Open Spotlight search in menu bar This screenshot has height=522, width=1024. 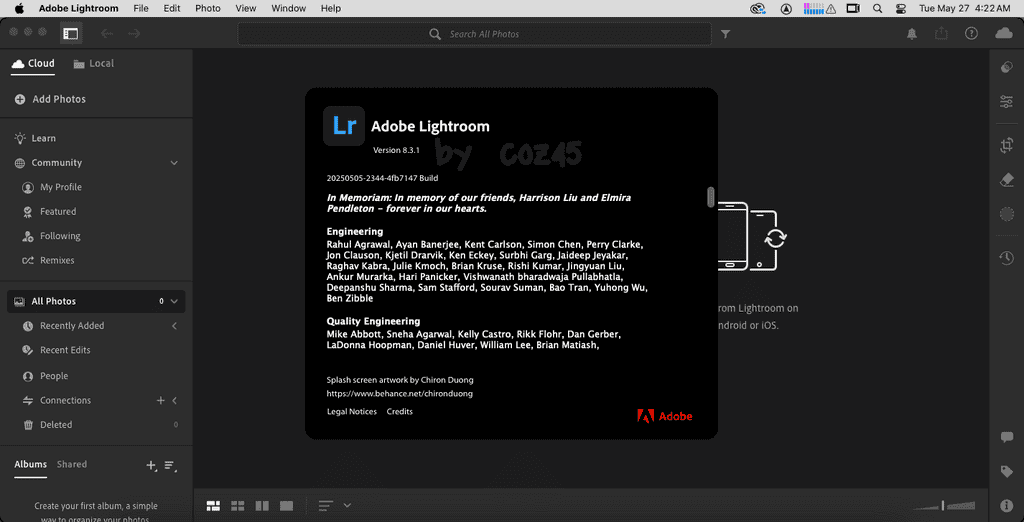[x=877, y=8]
